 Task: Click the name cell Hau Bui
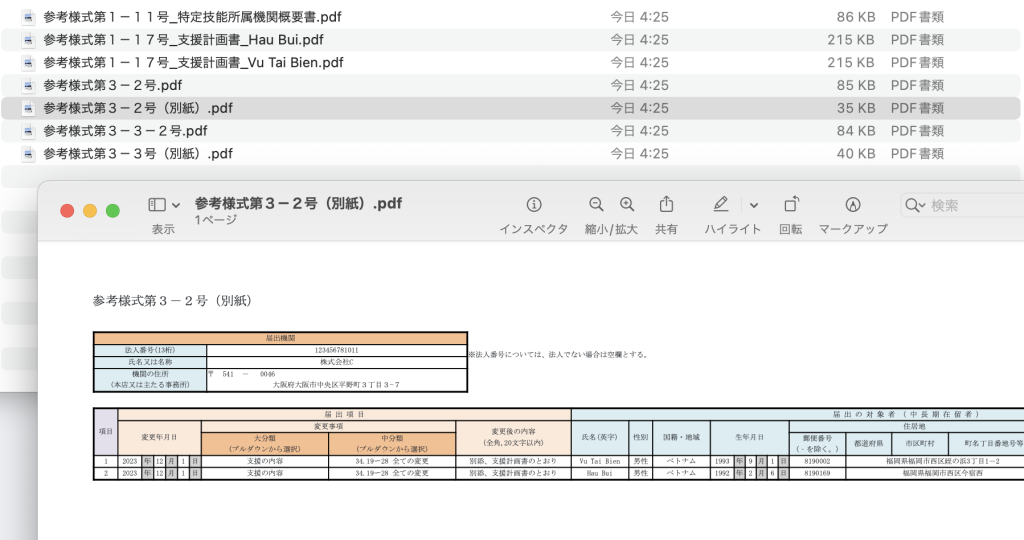(600, 473)
